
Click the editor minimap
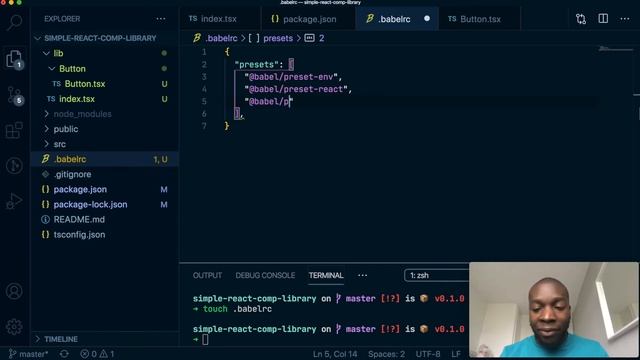[616, 50]
